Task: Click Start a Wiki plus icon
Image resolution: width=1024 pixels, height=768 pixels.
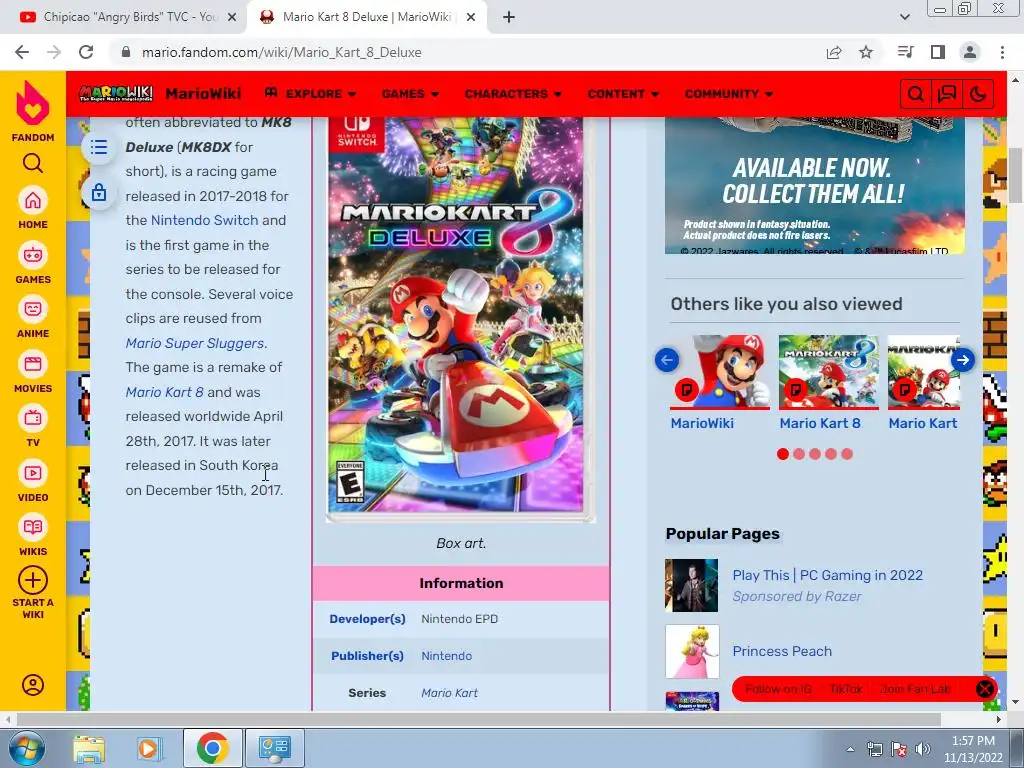Action: [x=33, y=580]
